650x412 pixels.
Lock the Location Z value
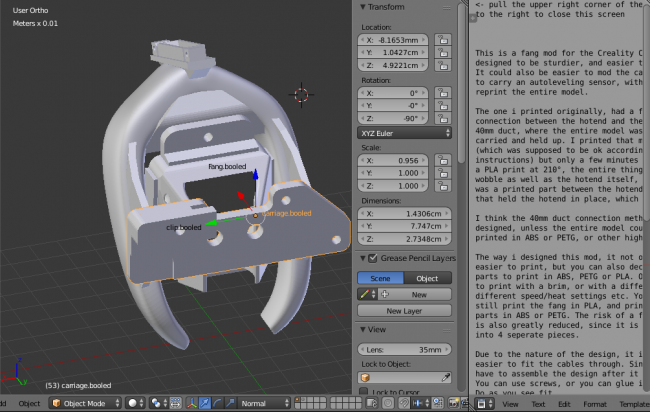point(443,65)
